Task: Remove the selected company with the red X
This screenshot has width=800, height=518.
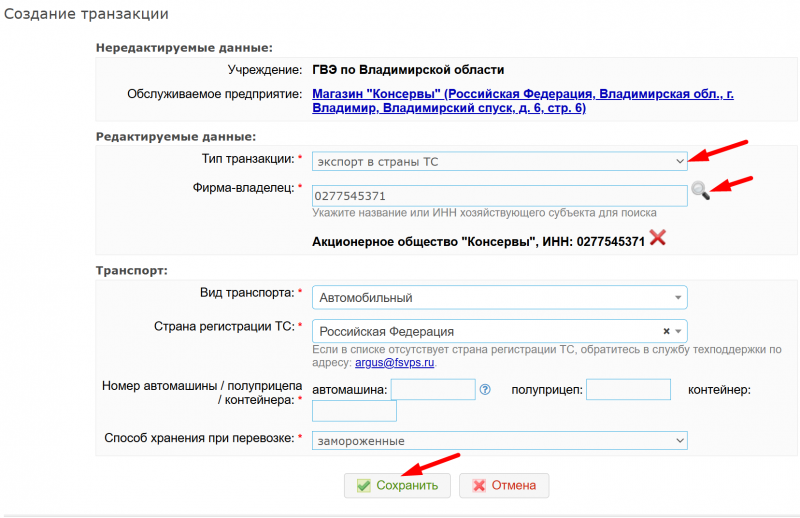Action: [657, 238]
